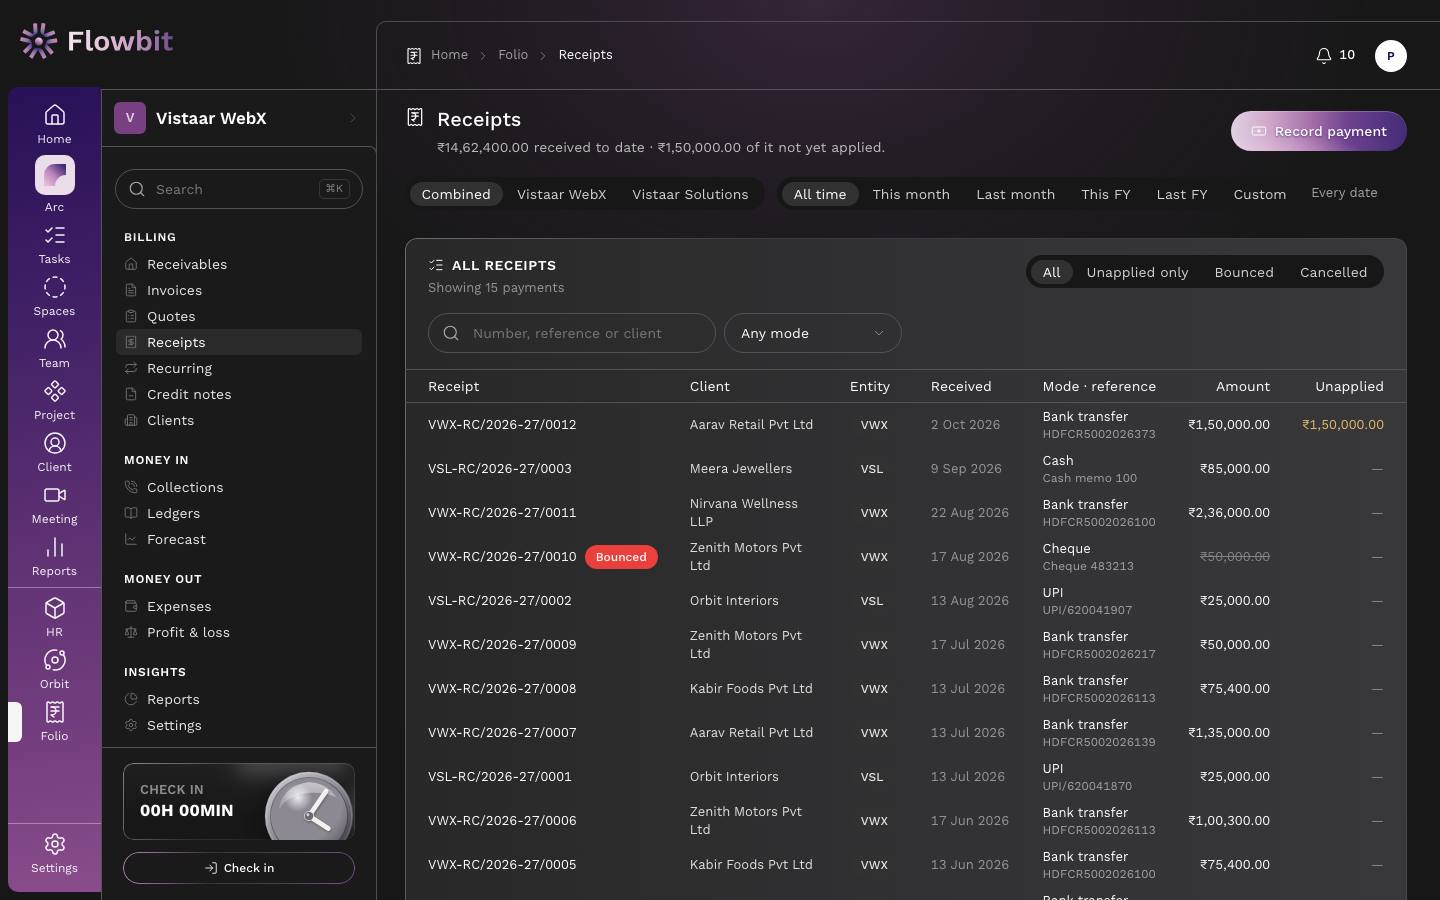Go to Home in breadcrumb
Viewport: 1440px width, 900px height.
pos(449,55)
